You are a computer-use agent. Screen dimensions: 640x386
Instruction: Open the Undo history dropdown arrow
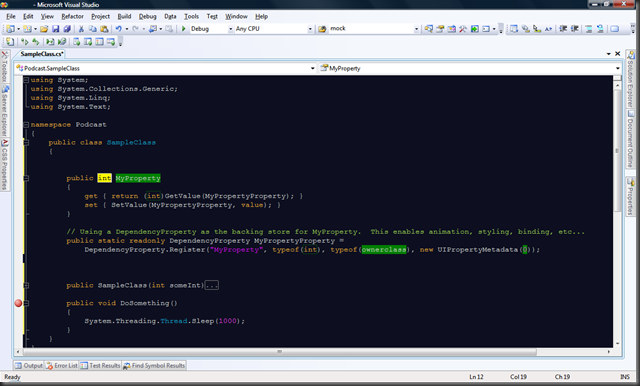coord(127,29)
